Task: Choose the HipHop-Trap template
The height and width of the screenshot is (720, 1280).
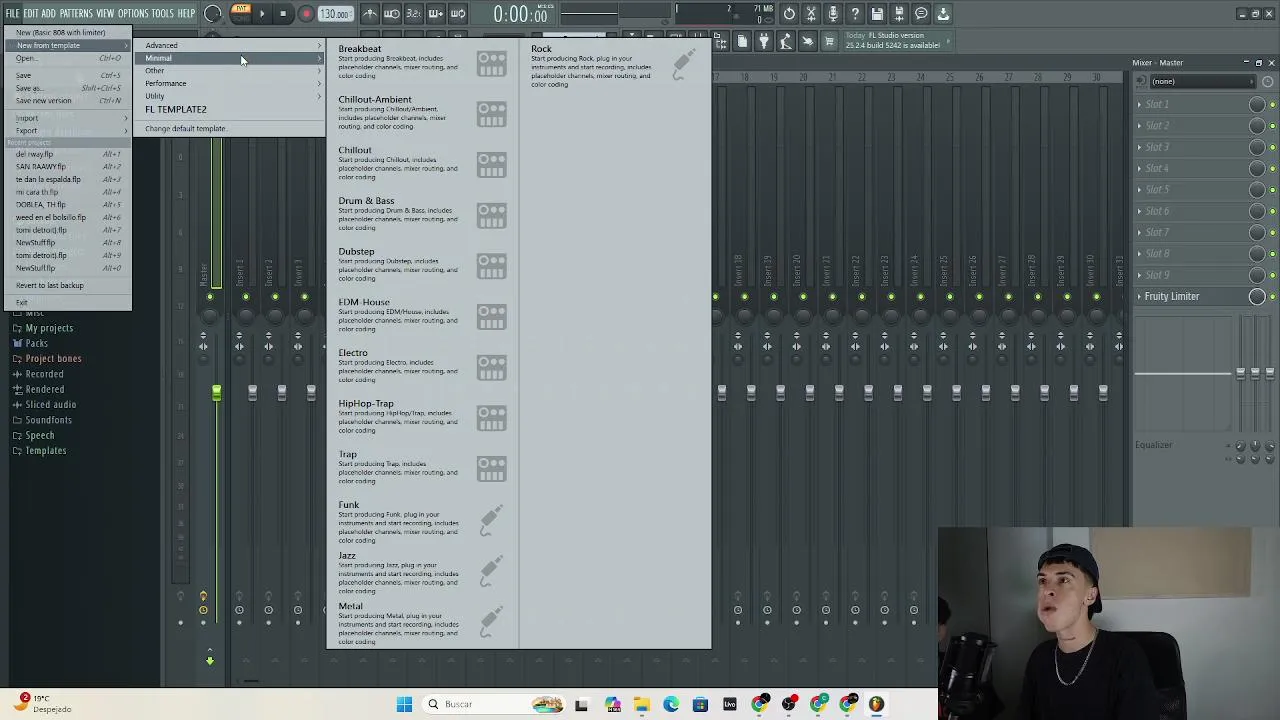Action: (x=422, y=416)
